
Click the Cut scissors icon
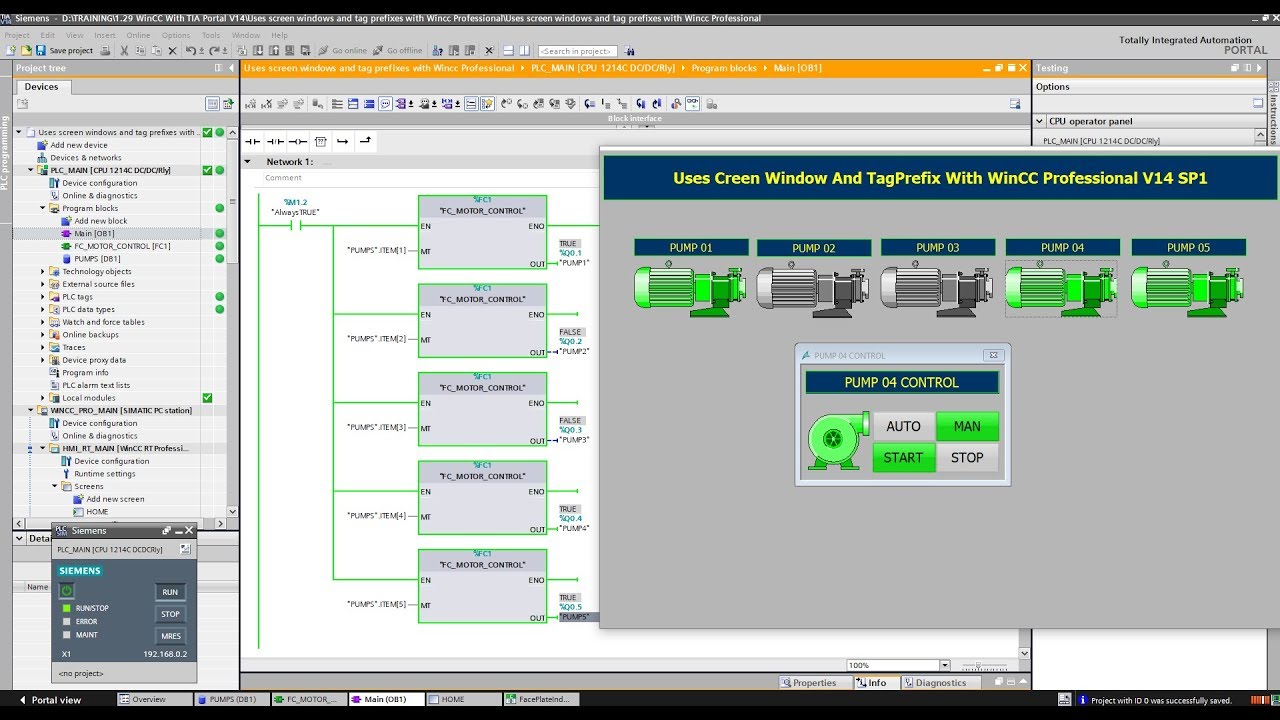pos(124,50)
